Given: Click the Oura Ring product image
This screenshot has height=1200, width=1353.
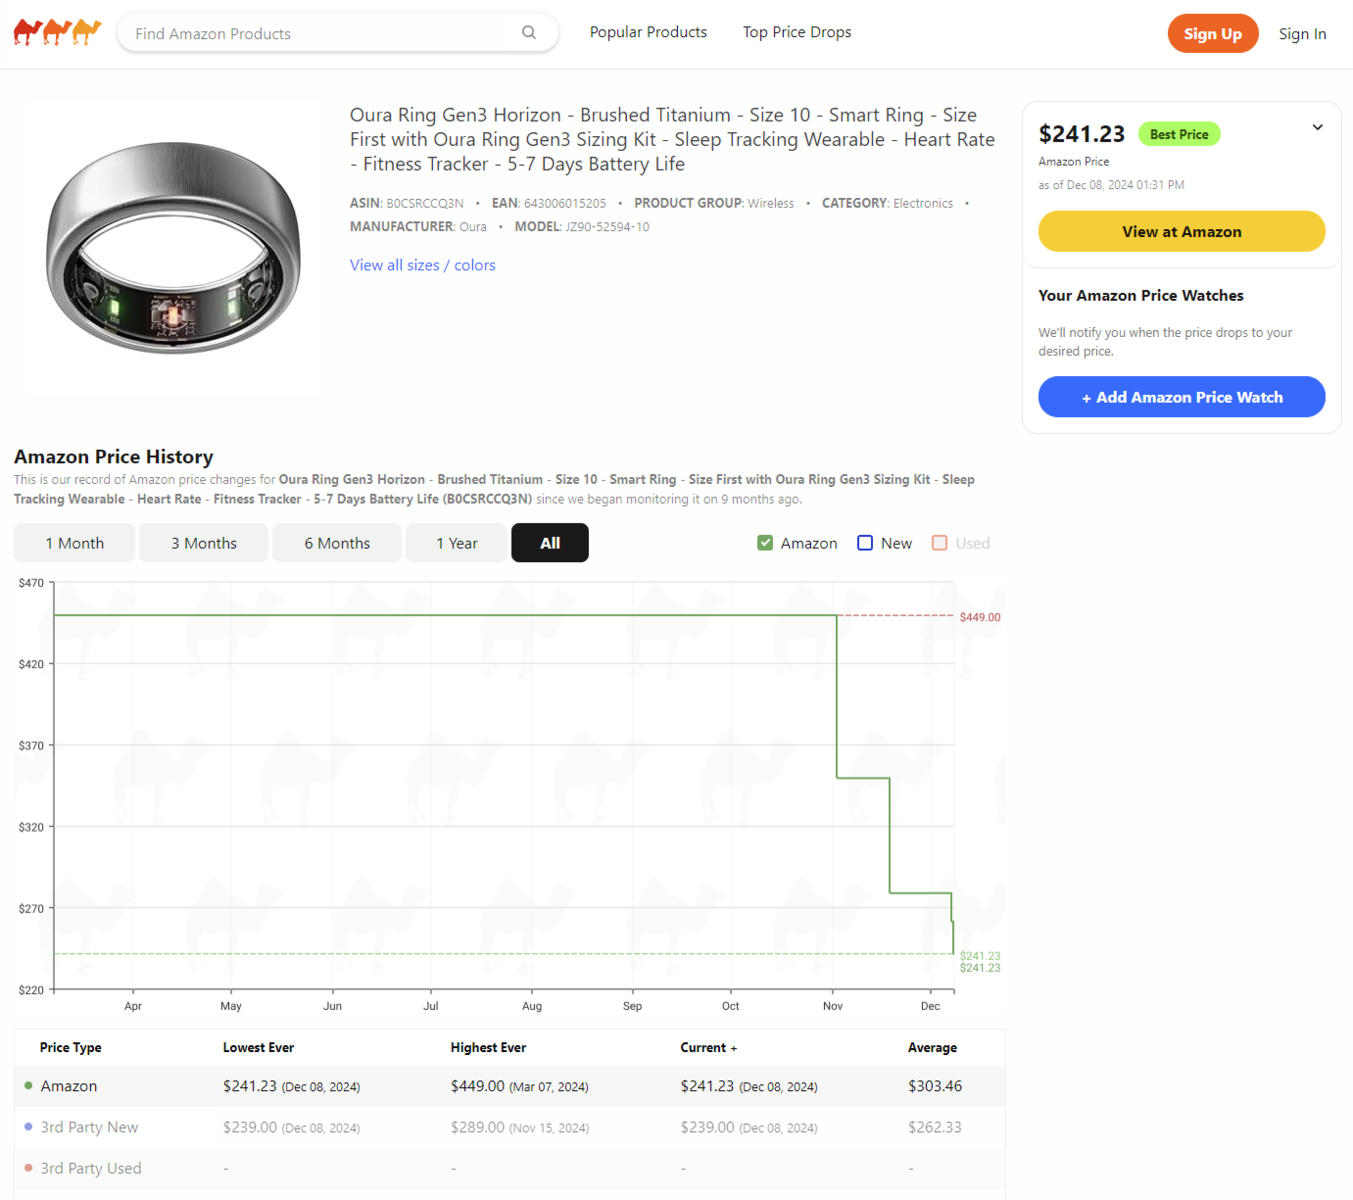Looking at the screenshot, I should (174, 248).
